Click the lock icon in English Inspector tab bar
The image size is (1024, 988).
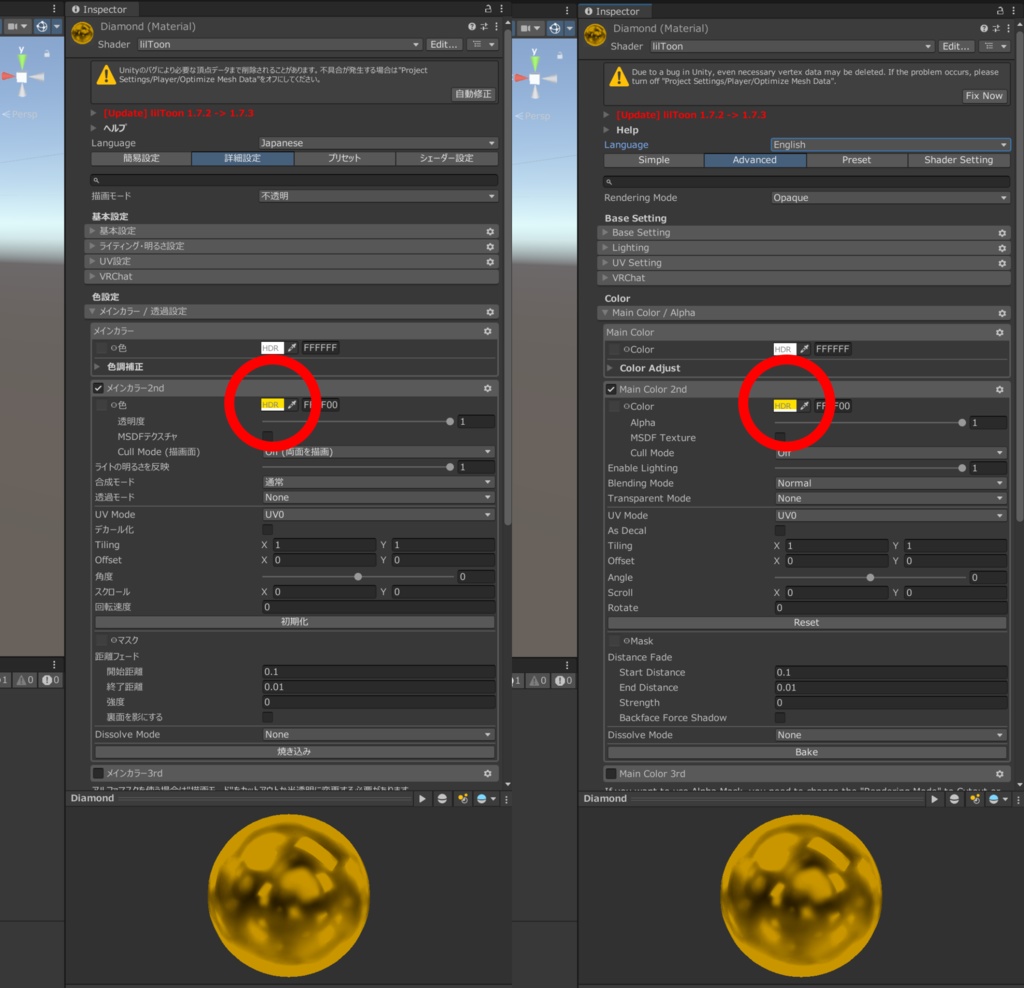tap(1000, 11)
